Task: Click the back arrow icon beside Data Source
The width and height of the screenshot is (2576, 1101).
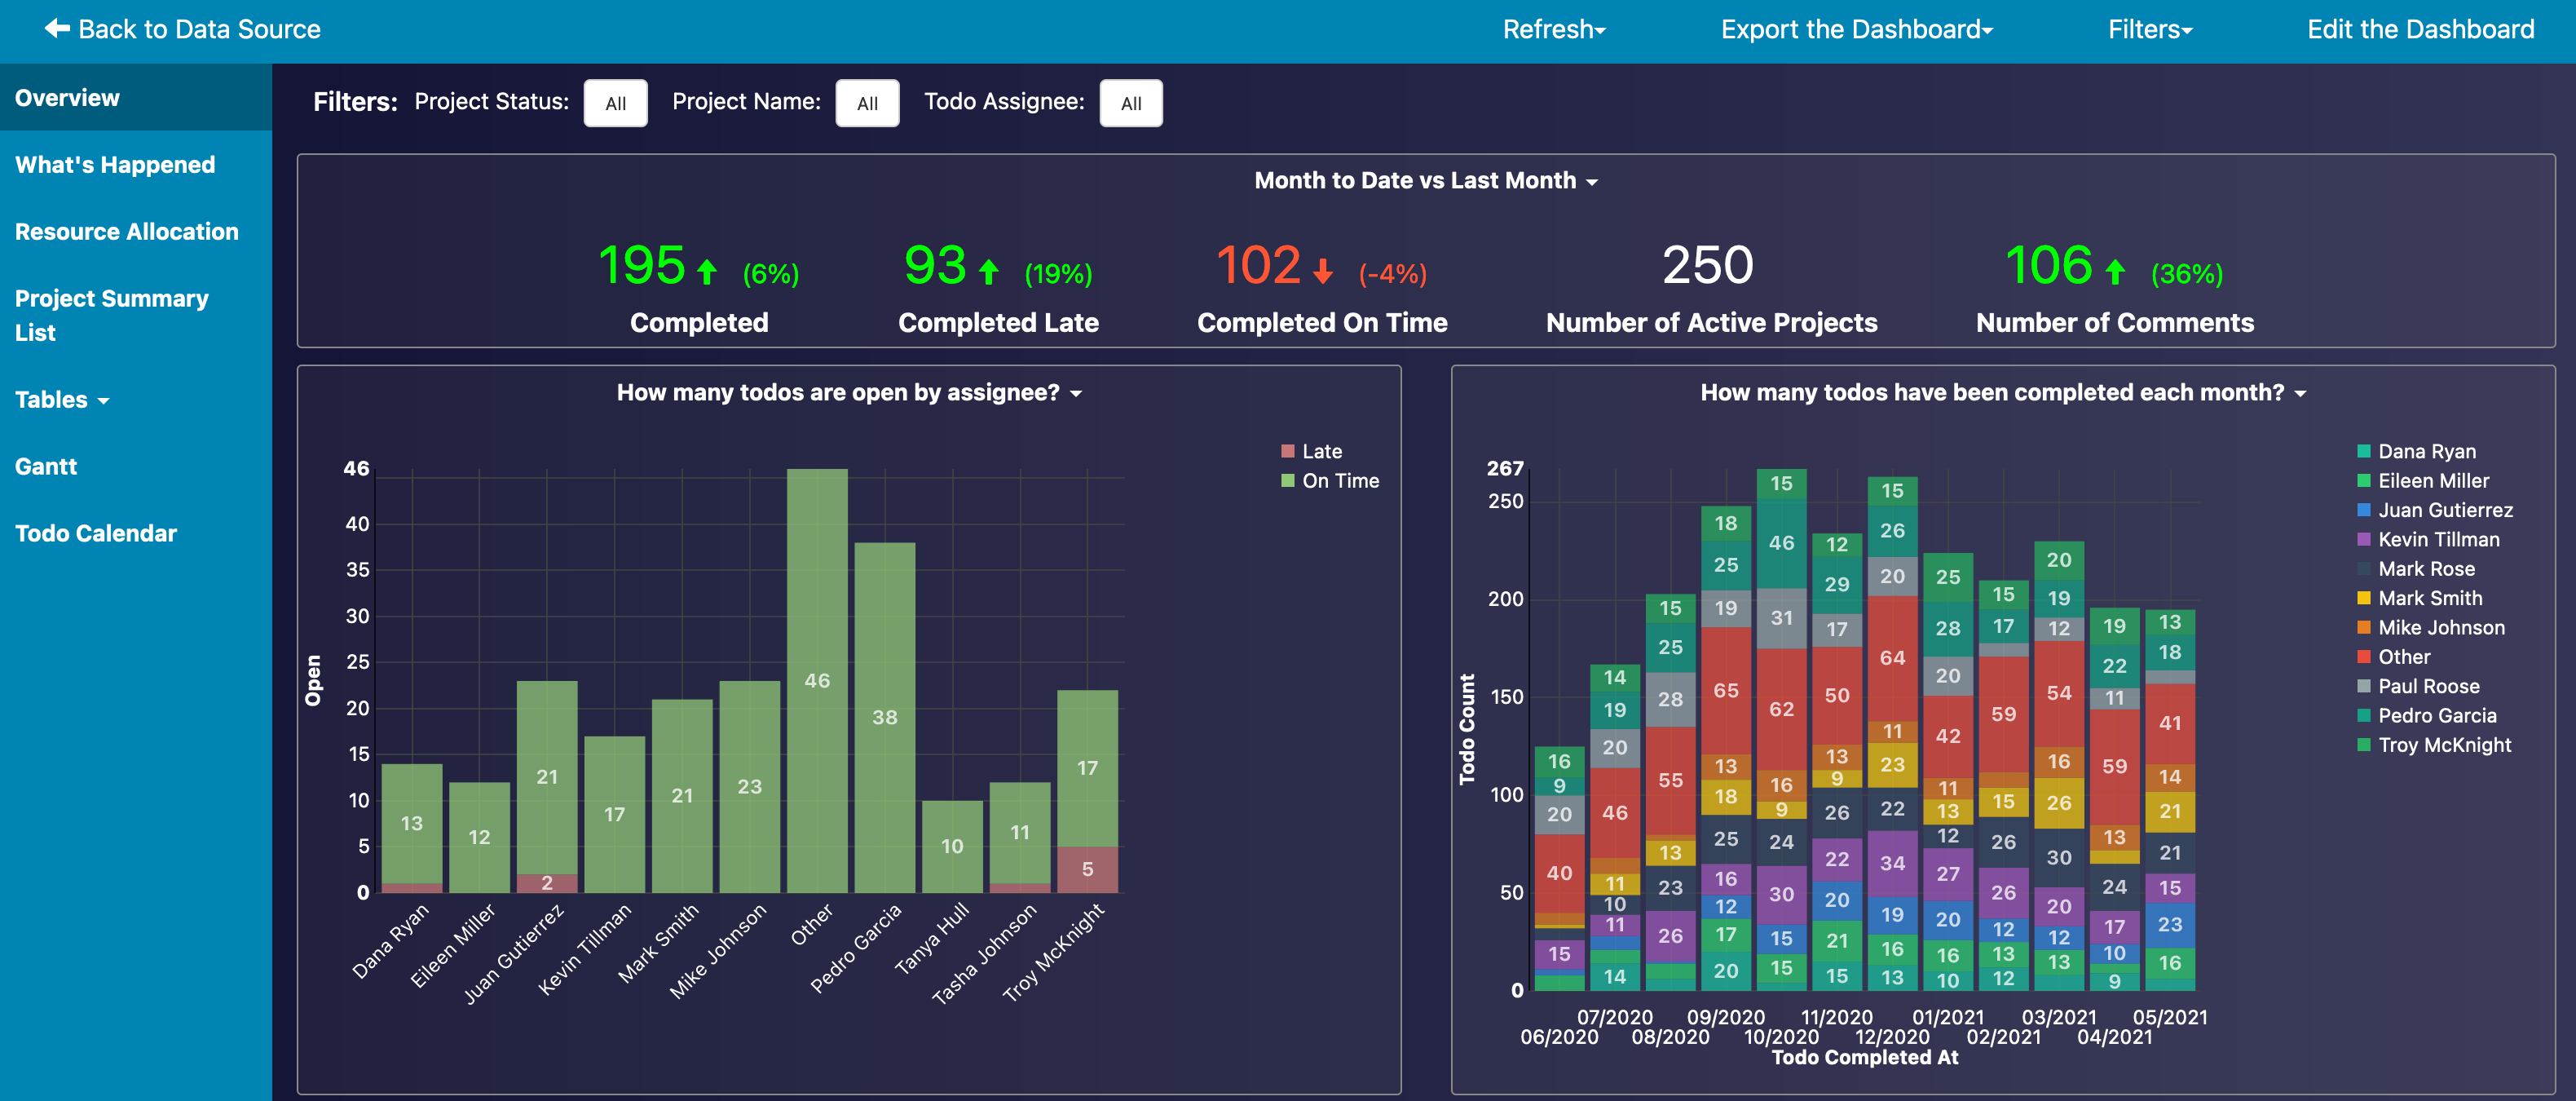Action: point(57,29)
